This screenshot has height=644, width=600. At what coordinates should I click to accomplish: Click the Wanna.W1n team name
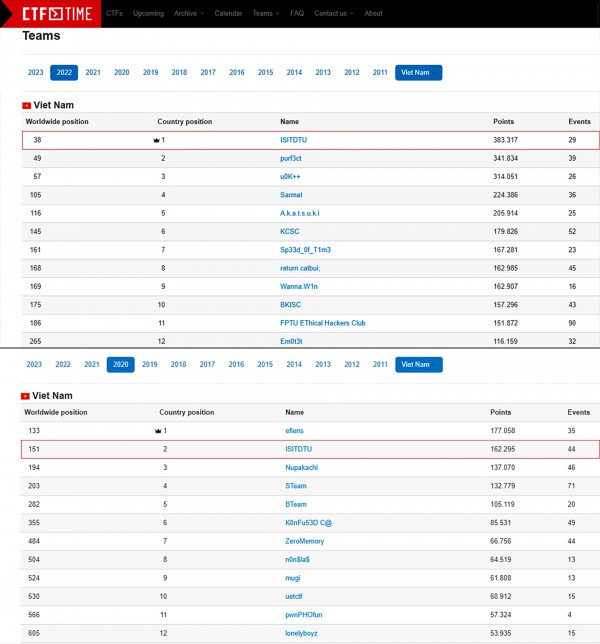[x=301, y=286]
